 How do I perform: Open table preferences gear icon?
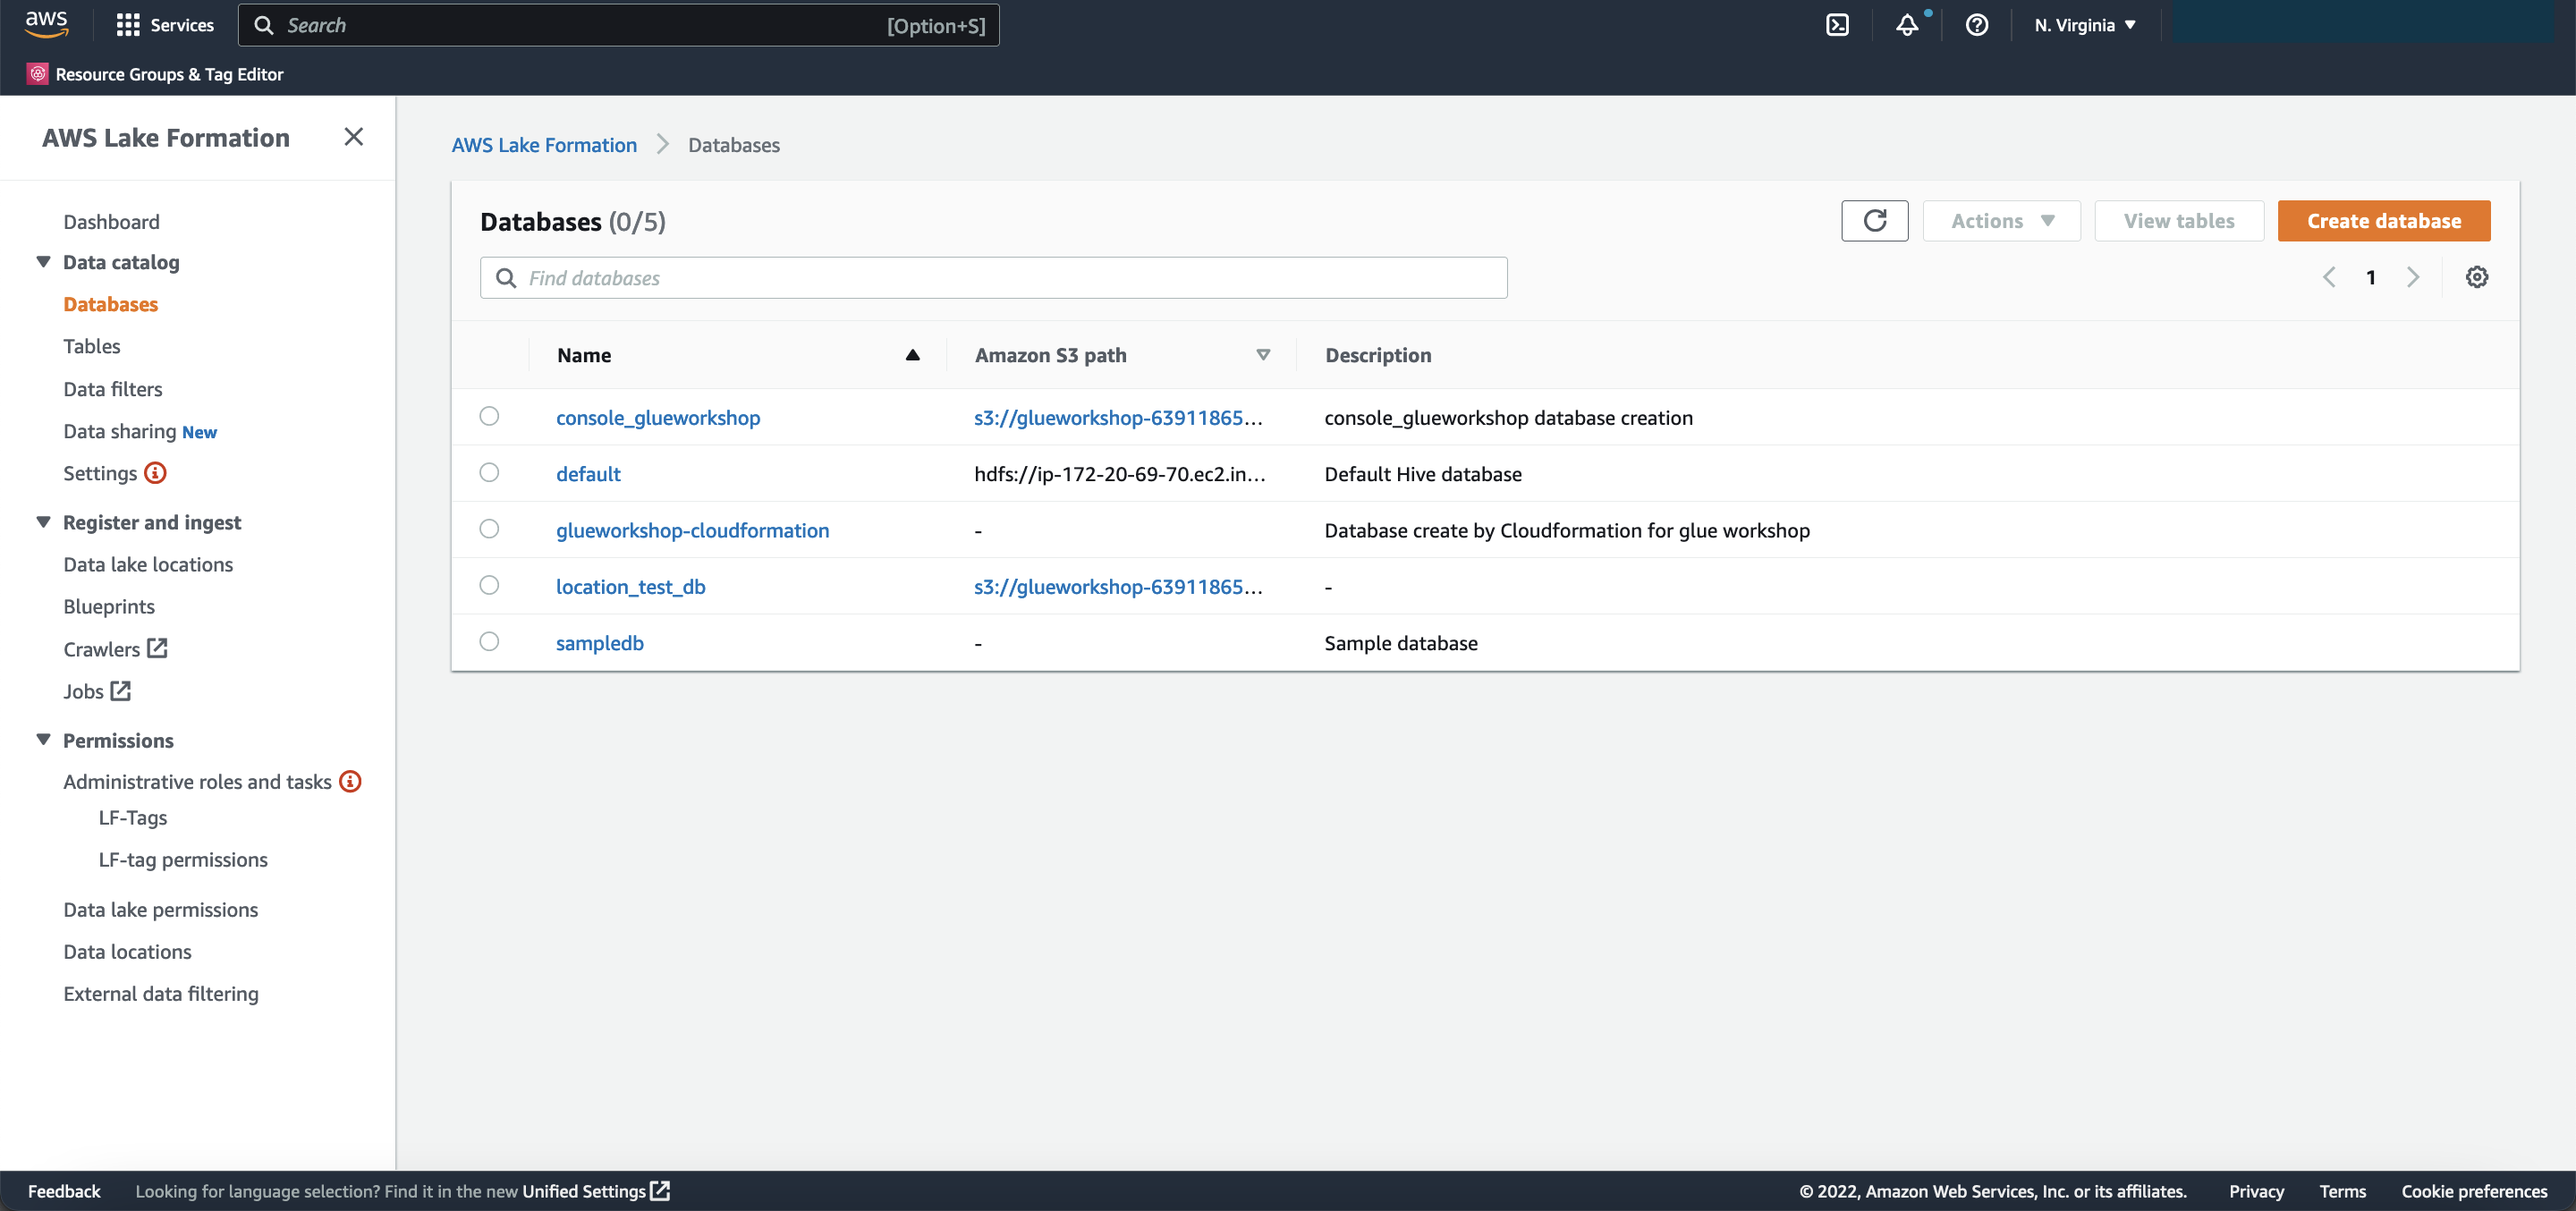tap(2476, 277)
